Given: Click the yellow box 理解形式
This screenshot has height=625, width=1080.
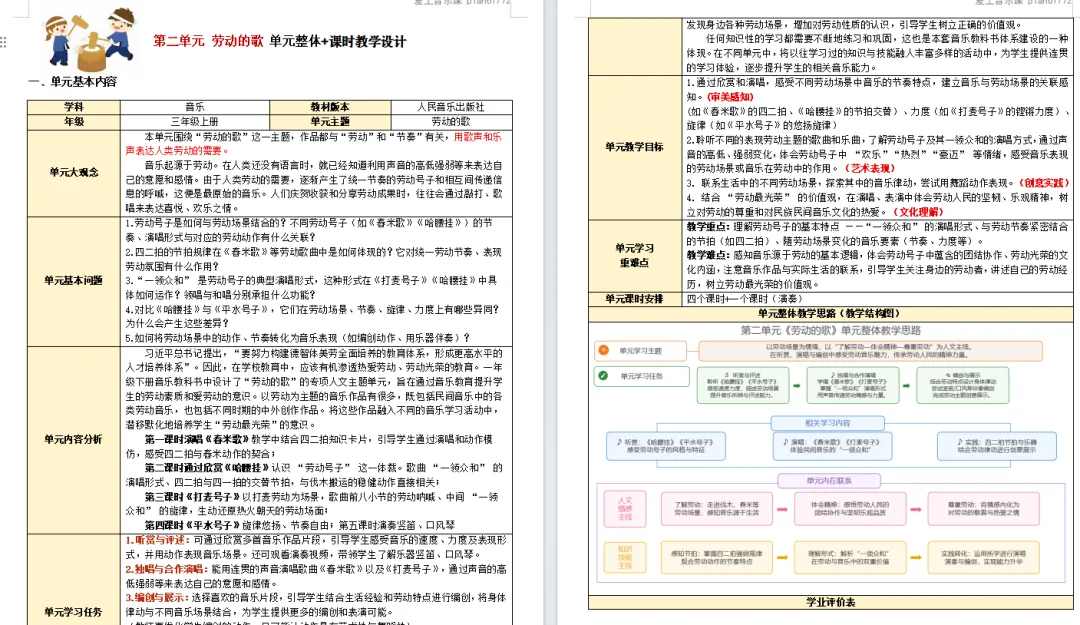Looking at the screenshot, I should coord(849,557).
